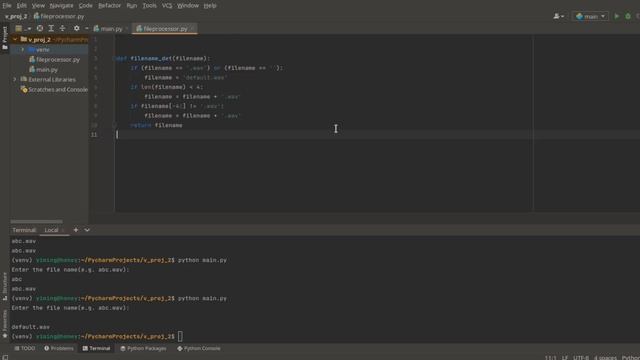Toggle the Terminal tool window button
The image size is (640, 360).
[x=96, y=349]
